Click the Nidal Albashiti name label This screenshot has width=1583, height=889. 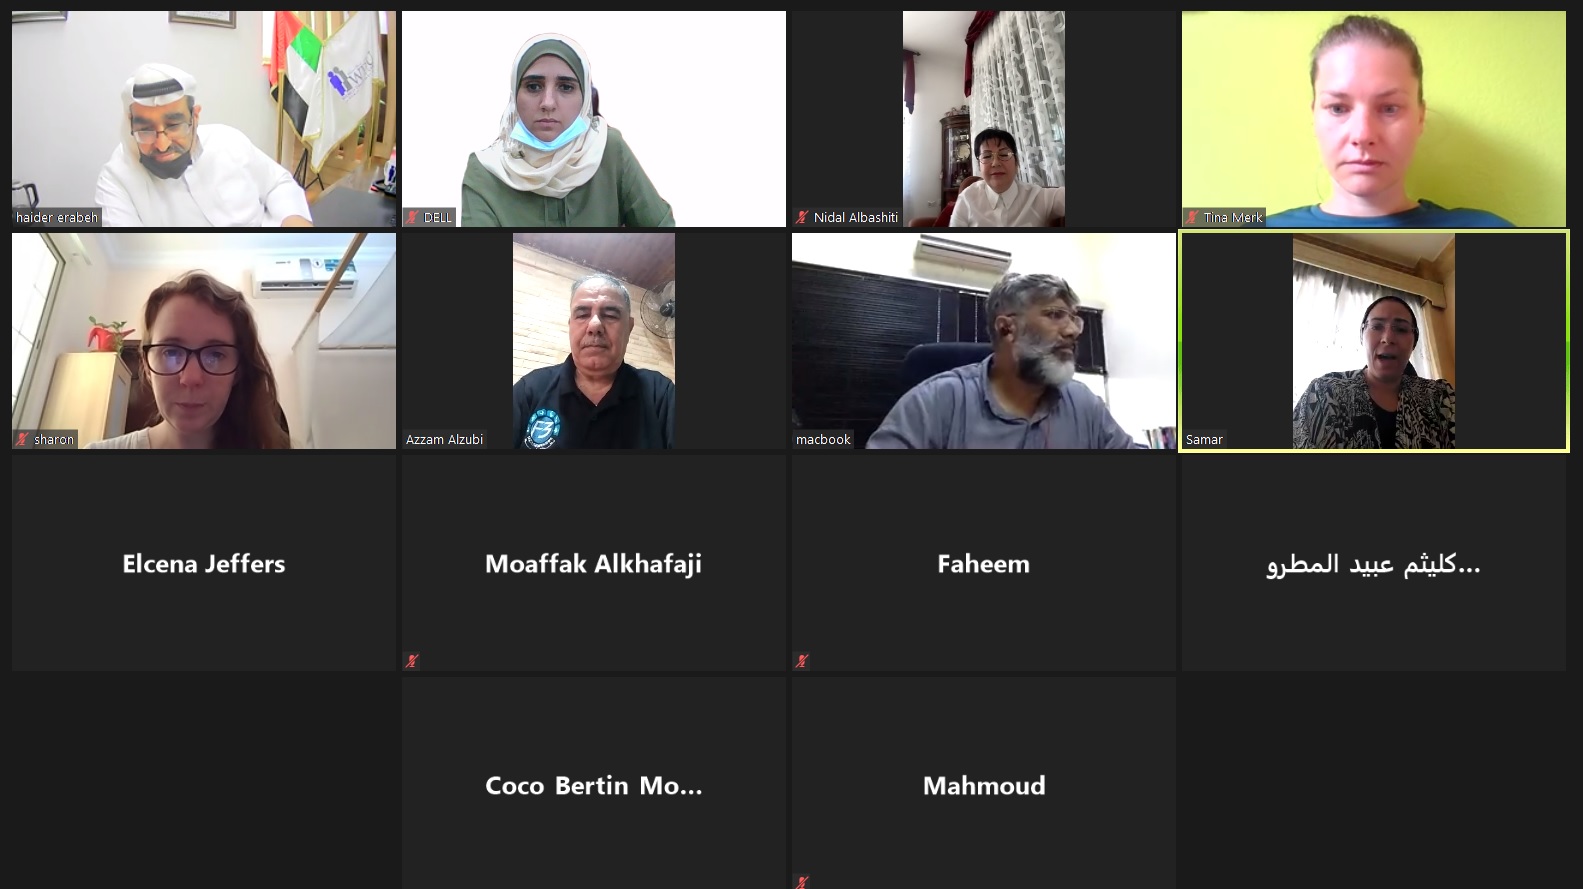pos(856,217)
